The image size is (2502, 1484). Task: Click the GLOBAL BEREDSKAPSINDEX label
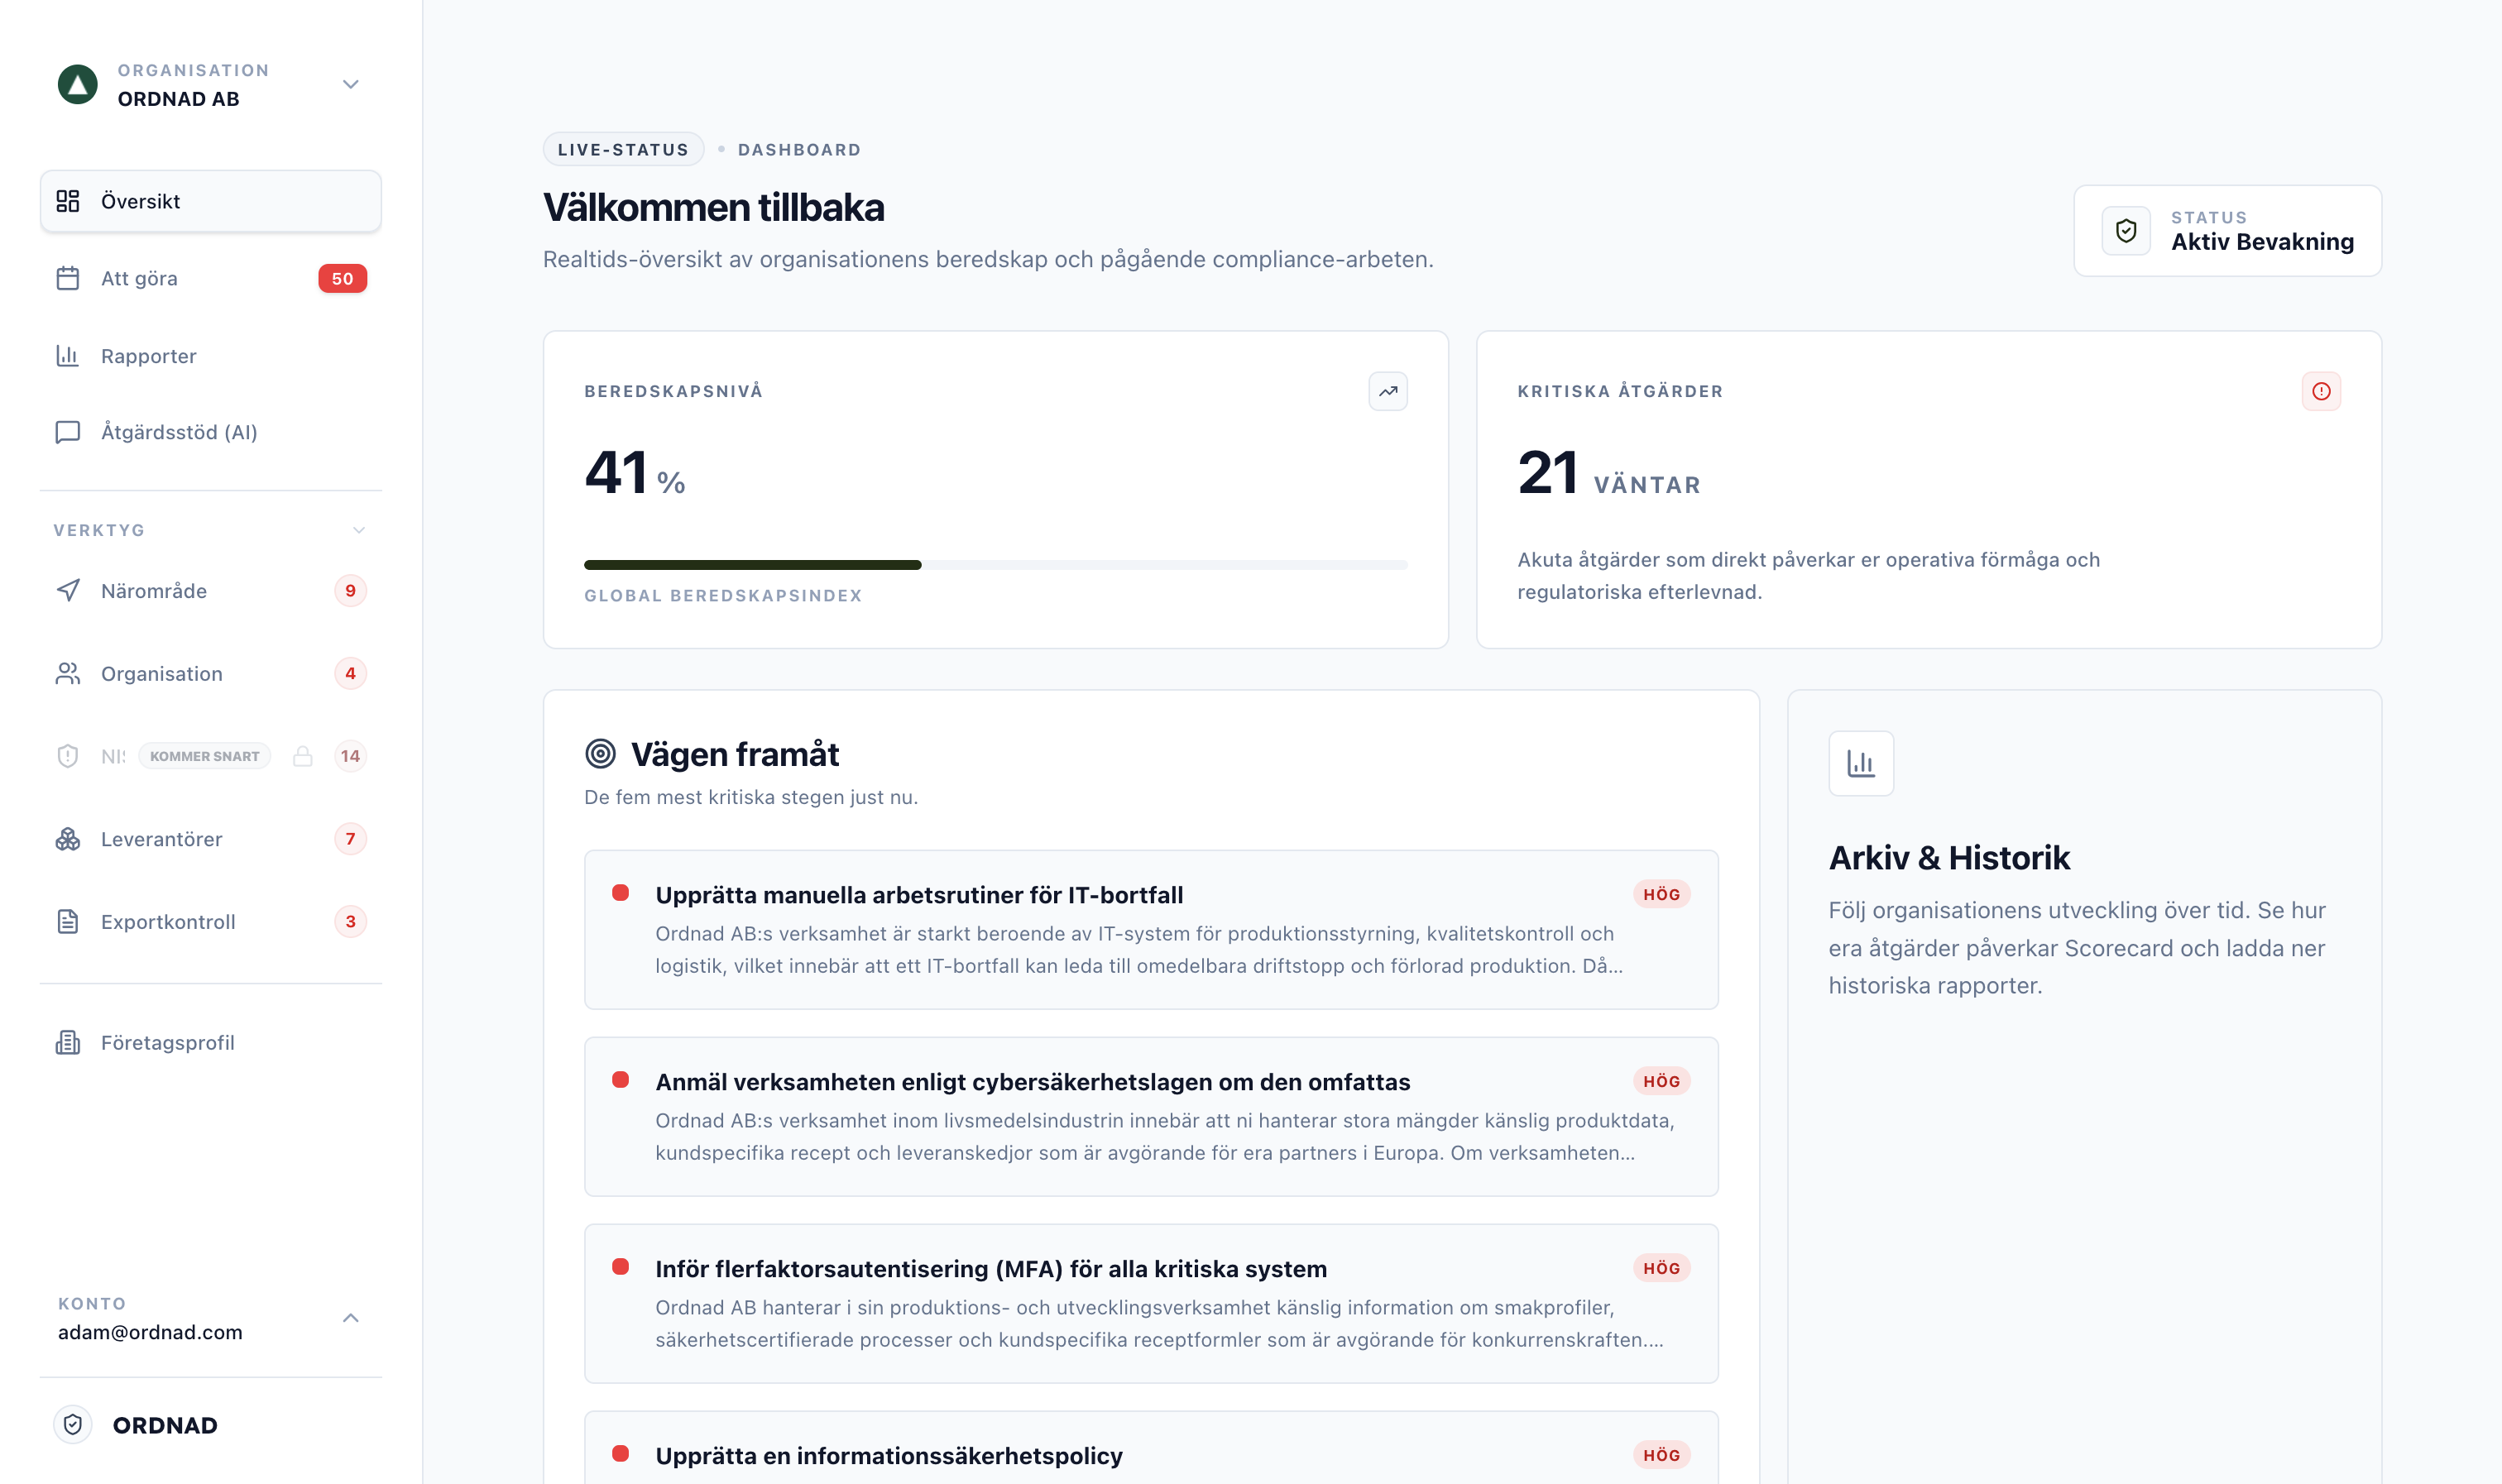point(723,596)
